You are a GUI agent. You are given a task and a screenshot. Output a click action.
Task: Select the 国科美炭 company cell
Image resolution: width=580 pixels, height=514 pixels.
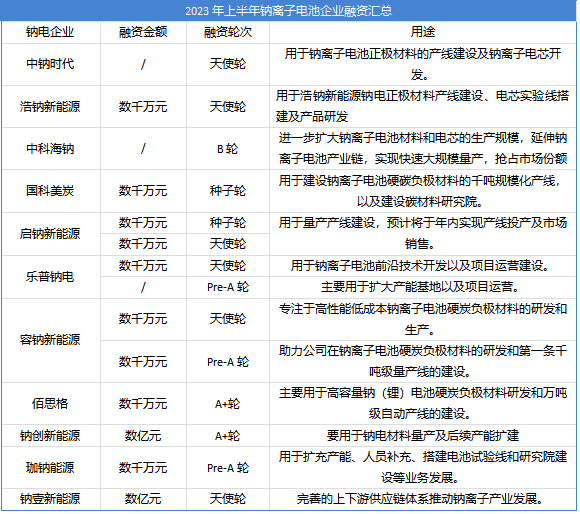[50, 191]
